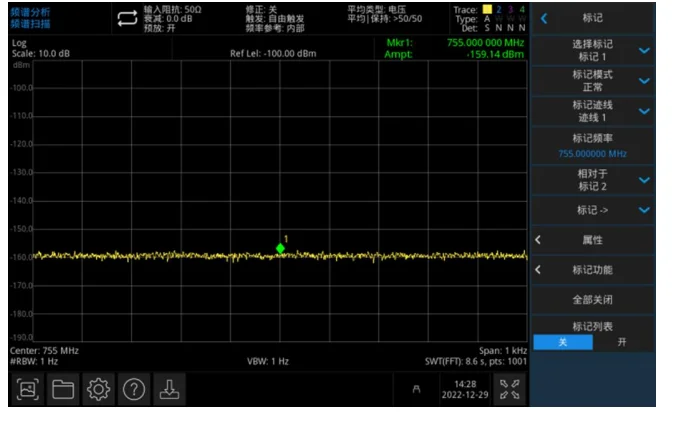Screen dimensions: 677x421
Task: Set marker list to 关 (off)
Action: pyautogui.click(x=561, y=342)
